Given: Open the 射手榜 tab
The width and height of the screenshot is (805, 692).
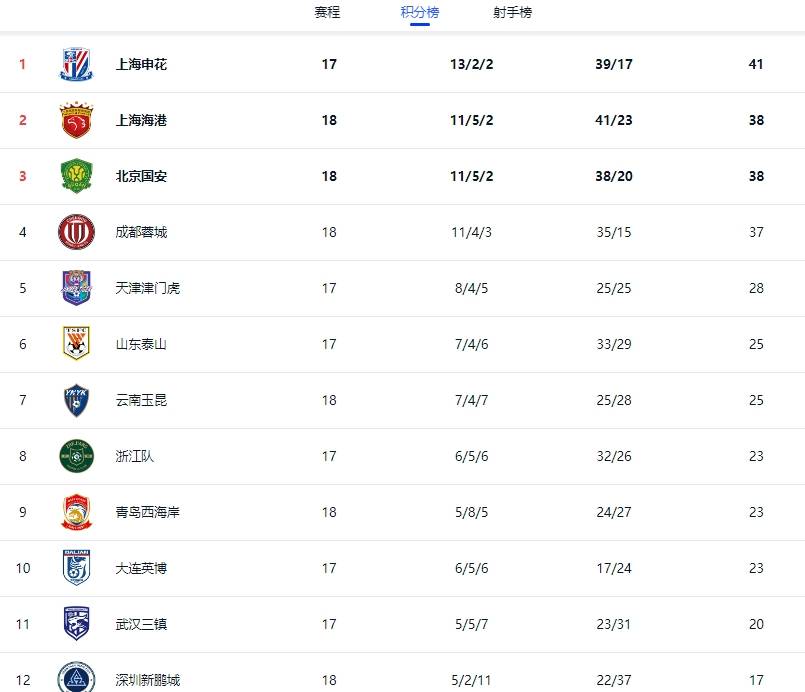Looking at the screenshot, I should [512, 13].
